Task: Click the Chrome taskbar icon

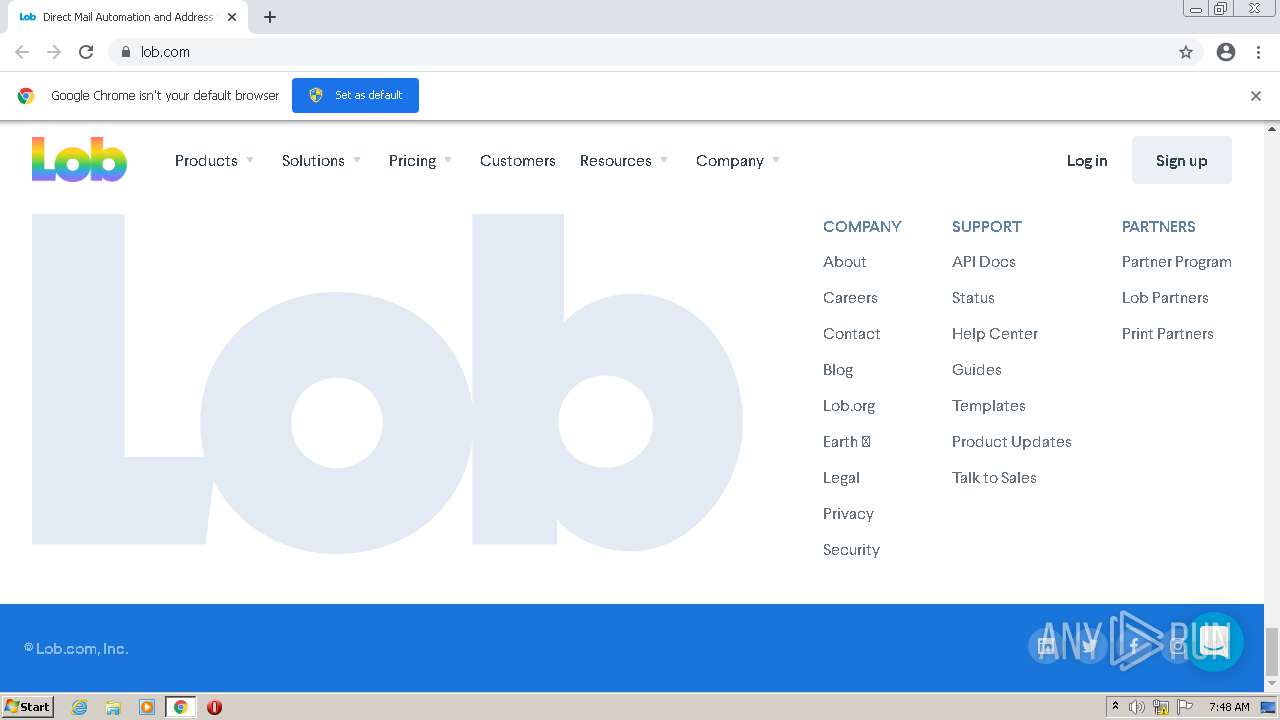Action: (180, 707)
